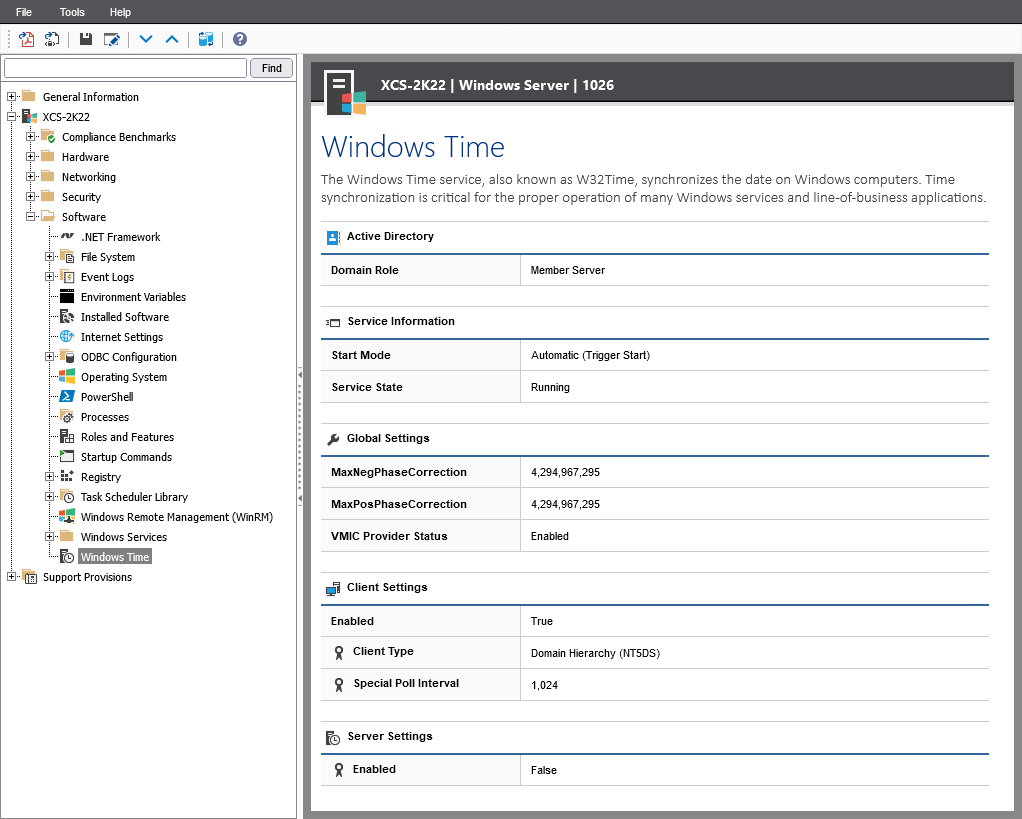Click the PowerShell icon in tree
1022x819 pixels.
click(67, 397)
